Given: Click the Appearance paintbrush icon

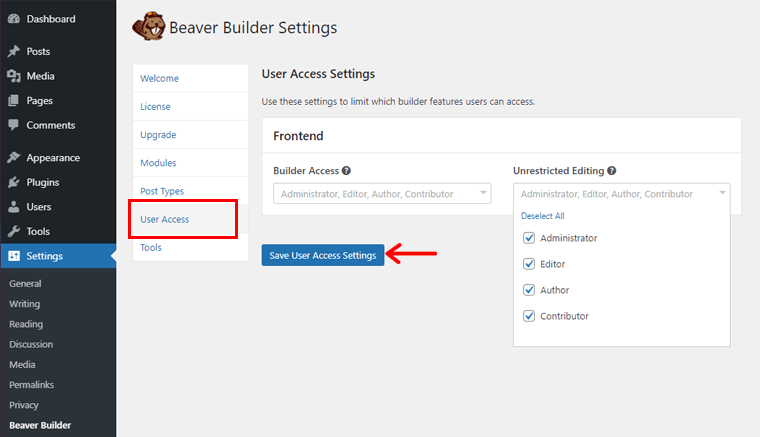Looking at the screenshot, I should [13, 158].
